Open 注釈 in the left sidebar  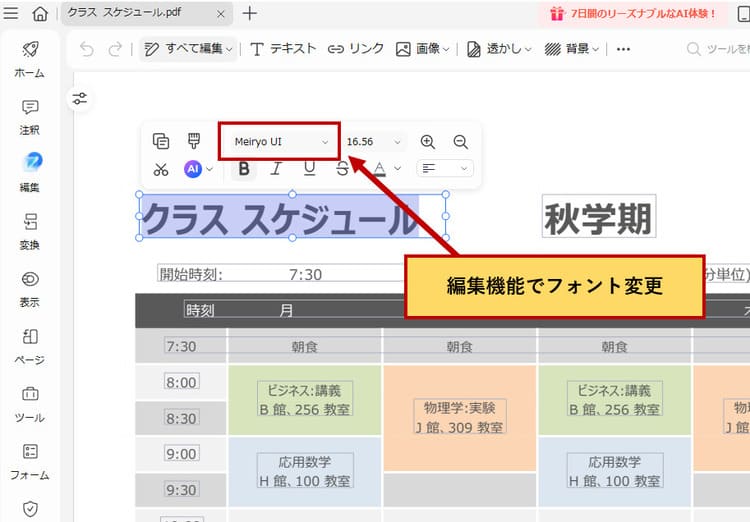tap(30, 117)
